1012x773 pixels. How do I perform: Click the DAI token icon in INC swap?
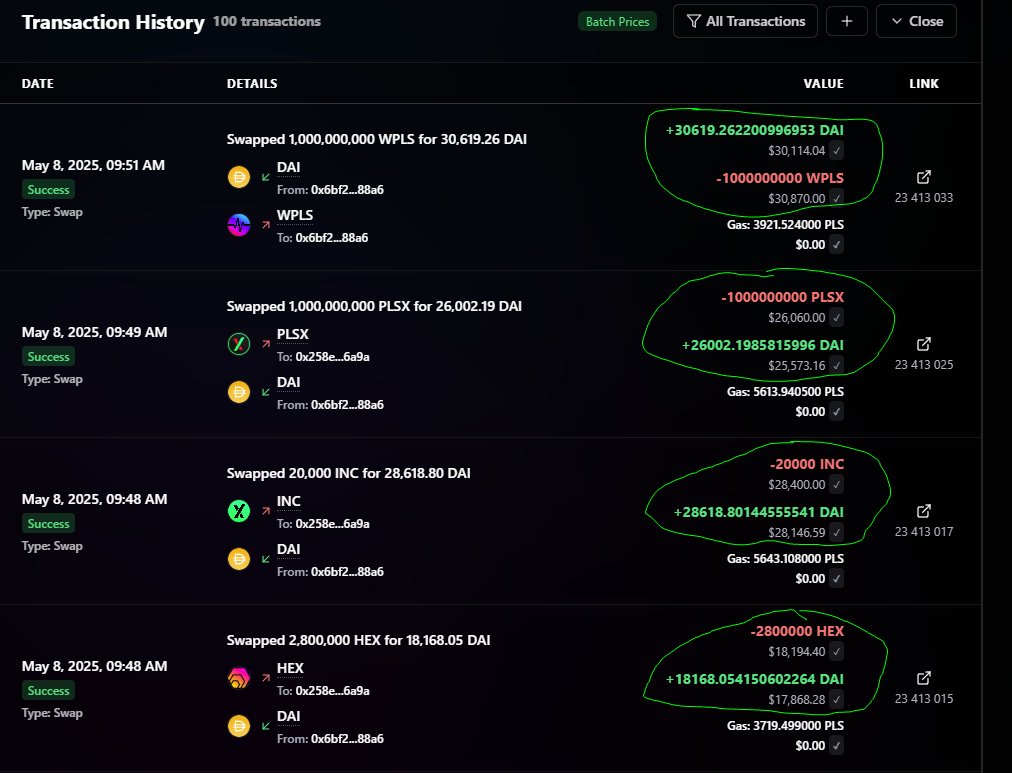(x=239, y=559)
